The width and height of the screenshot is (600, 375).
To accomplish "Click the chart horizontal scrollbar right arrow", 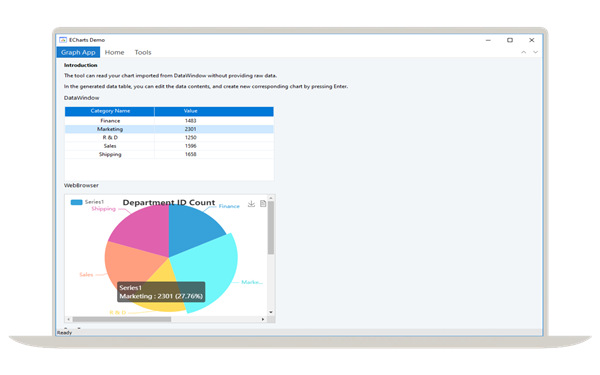I will point(263,319).
